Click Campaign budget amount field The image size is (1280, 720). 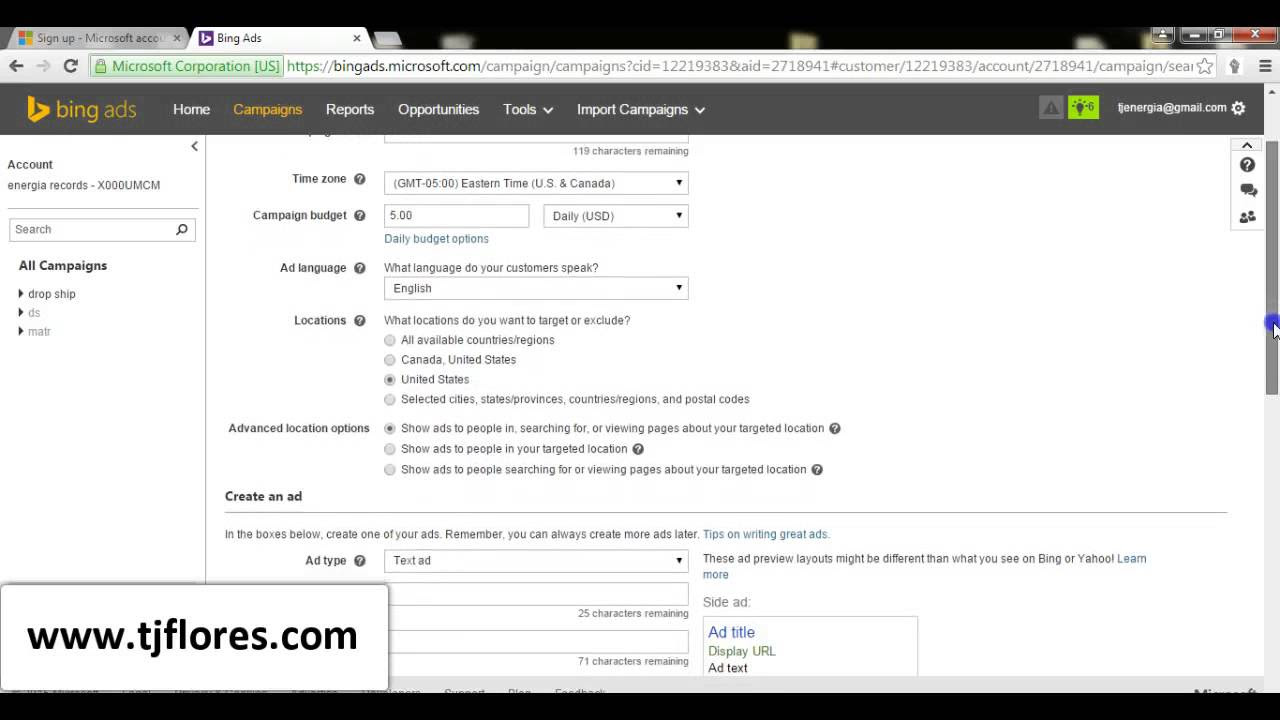click(x=456, y=216)
